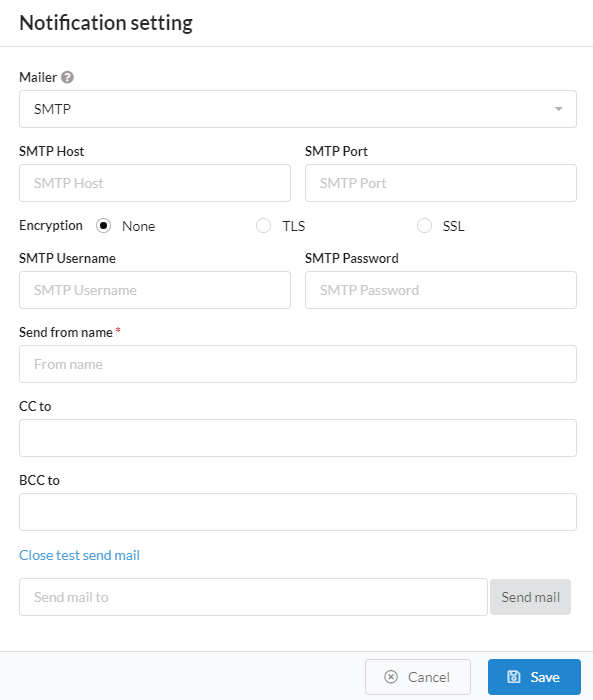593x700 pixels.
Task: Focus the SMTP Host input field
Action: (x=155, y=183)
